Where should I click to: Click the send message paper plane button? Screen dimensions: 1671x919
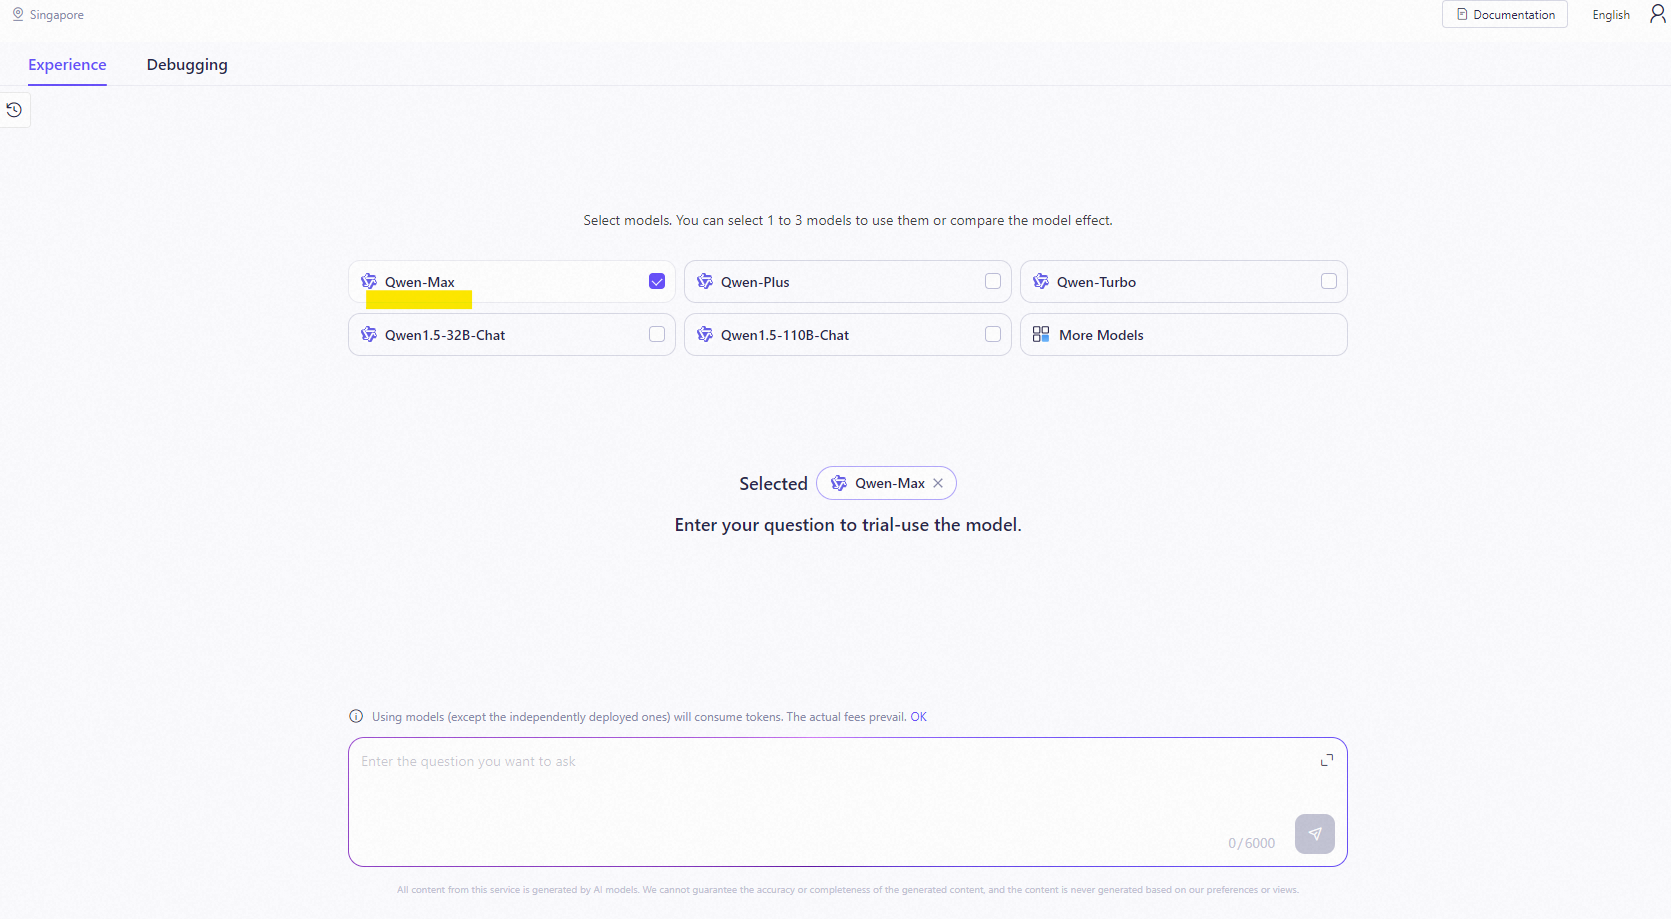pos(1314,834)
